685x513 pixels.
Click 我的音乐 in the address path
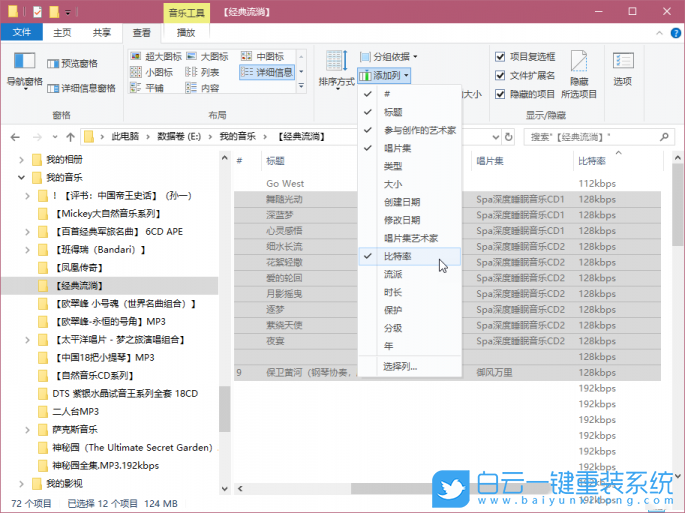tap(237, 137)
